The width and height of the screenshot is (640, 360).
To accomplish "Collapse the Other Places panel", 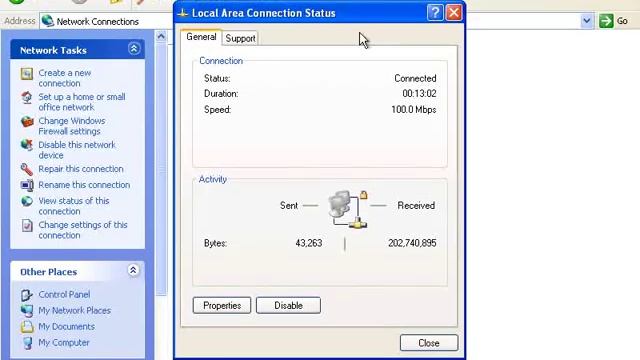I will [x=133, y=270].
